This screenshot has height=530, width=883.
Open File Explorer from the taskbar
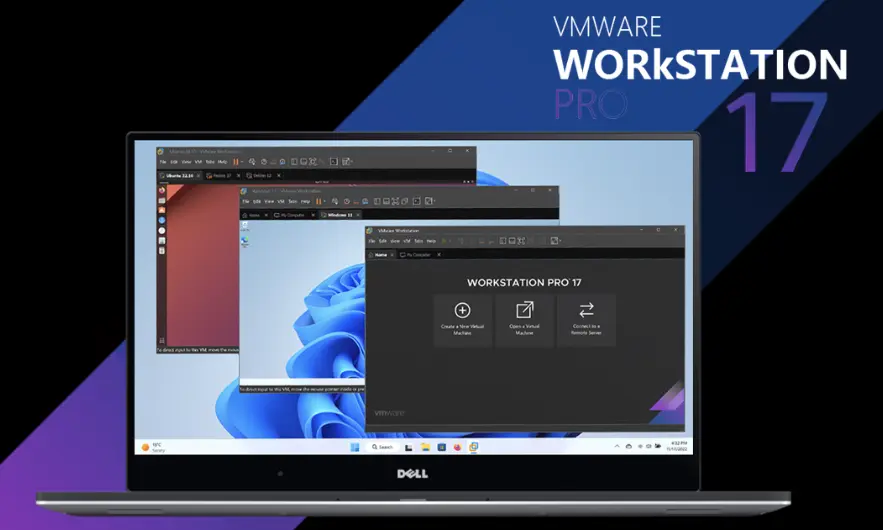pos(425,446)
